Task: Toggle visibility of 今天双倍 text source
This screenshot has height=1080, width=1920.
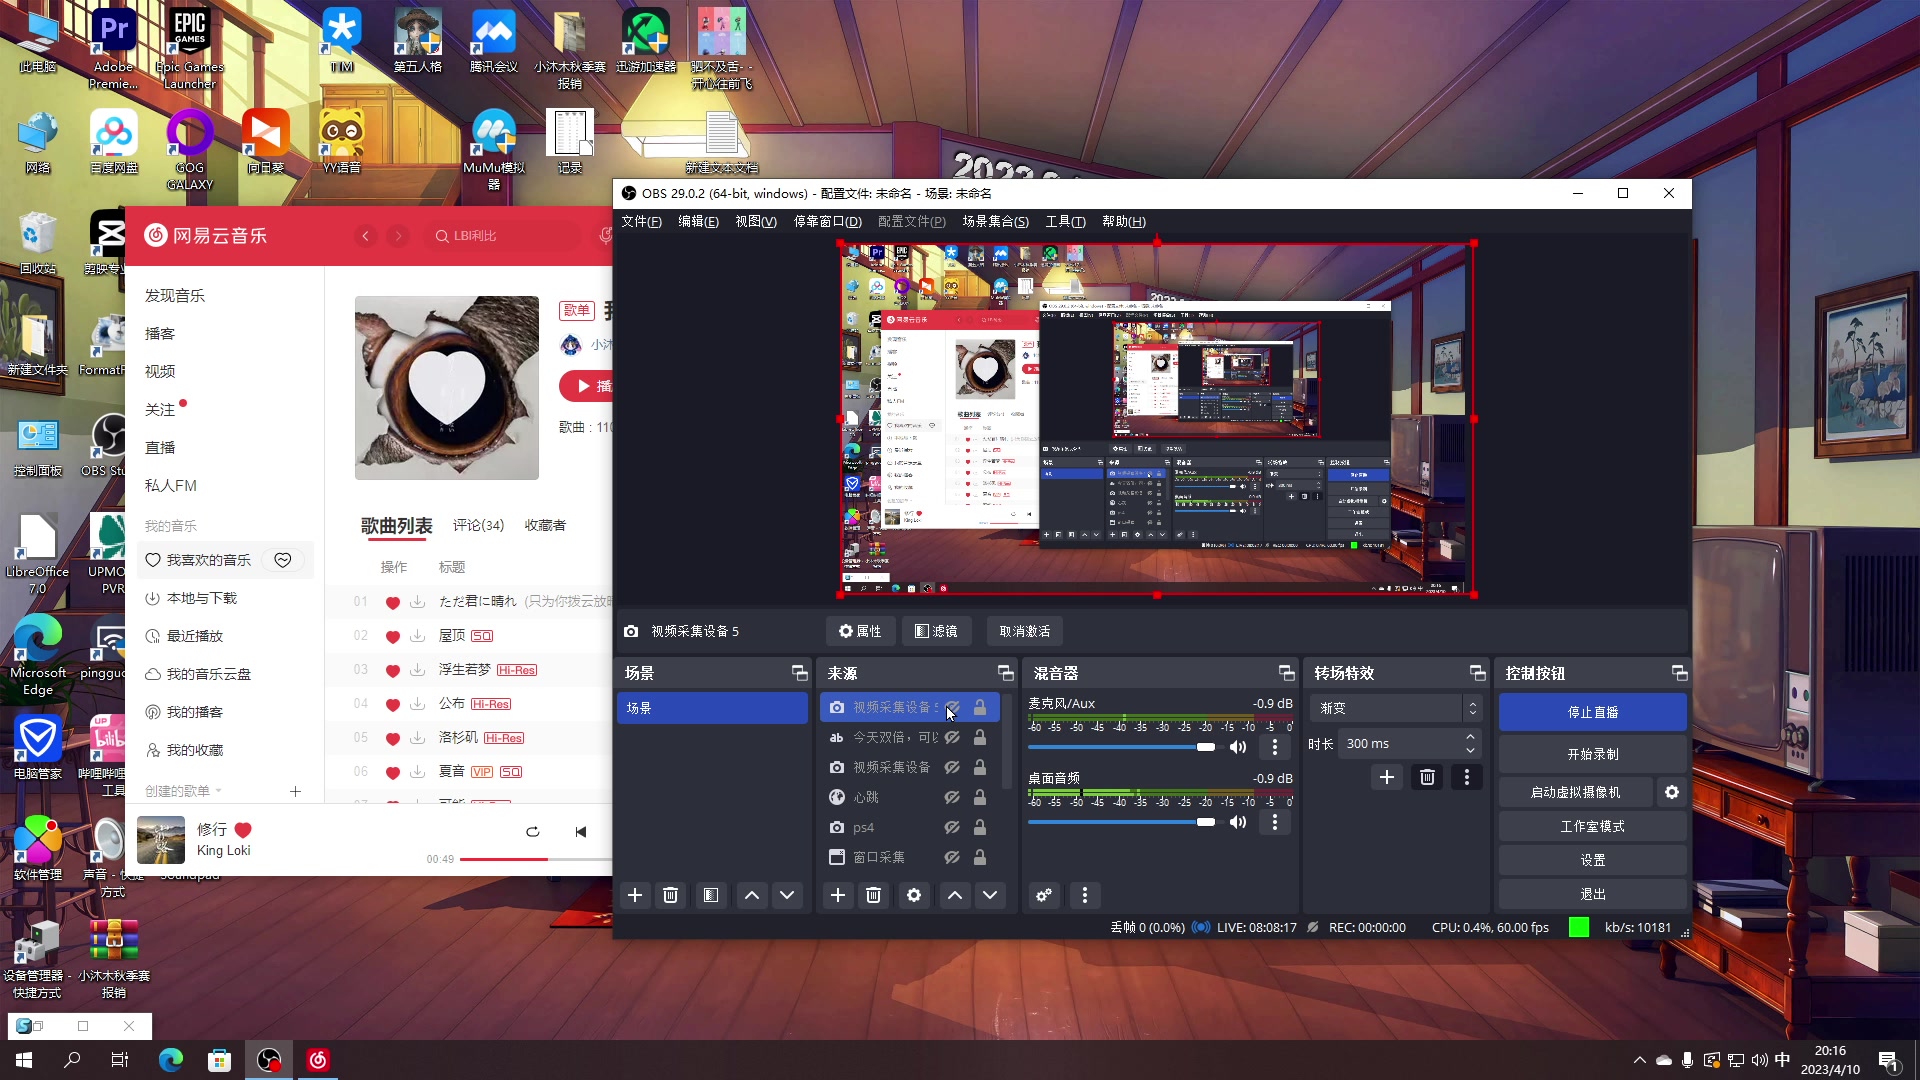Action: (952, 737)
